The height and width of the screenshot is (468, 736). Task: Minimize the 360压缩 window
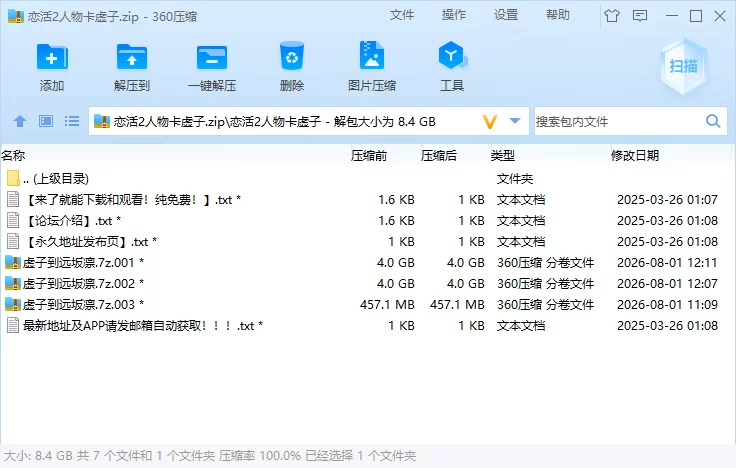pos(672,16)
